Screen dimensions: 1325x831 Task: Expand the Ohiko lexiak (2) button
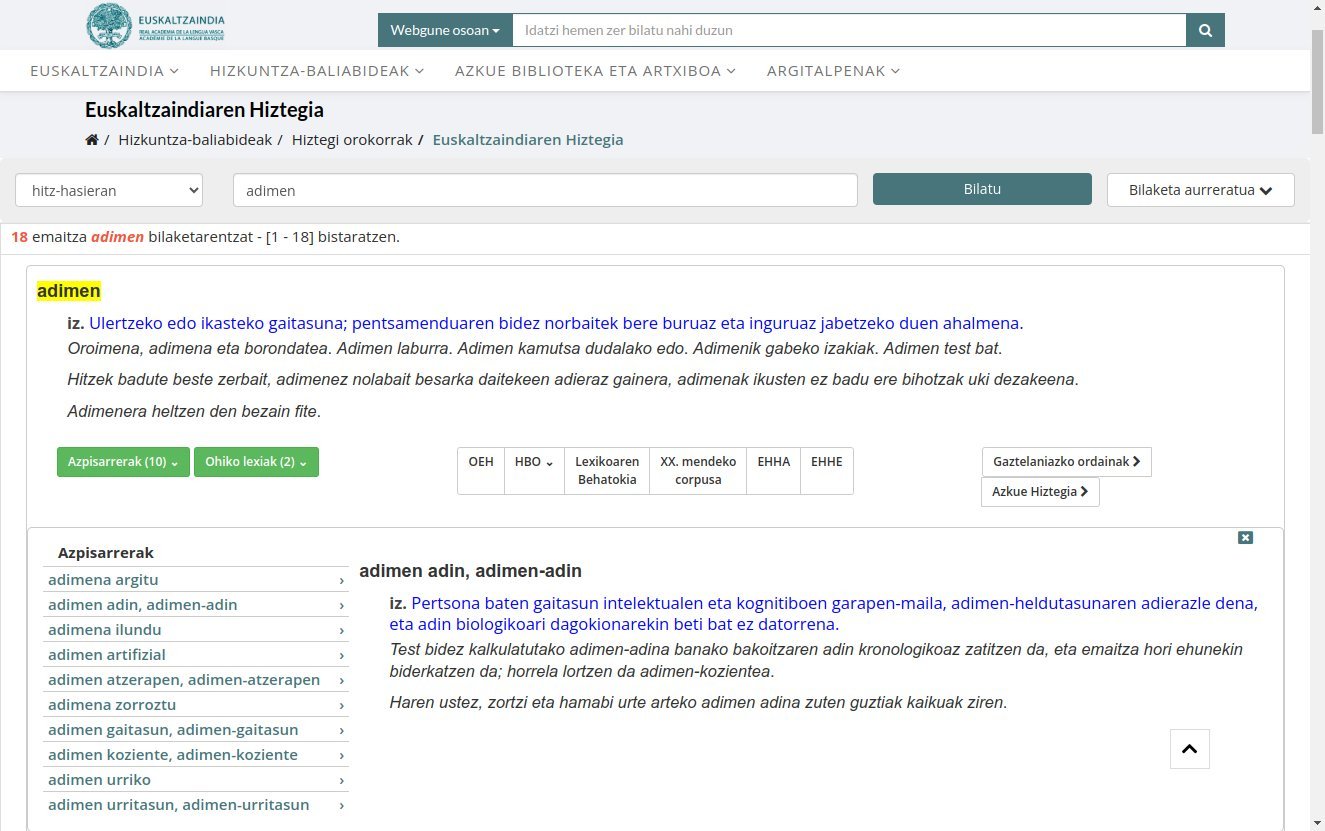coord(256,462)
